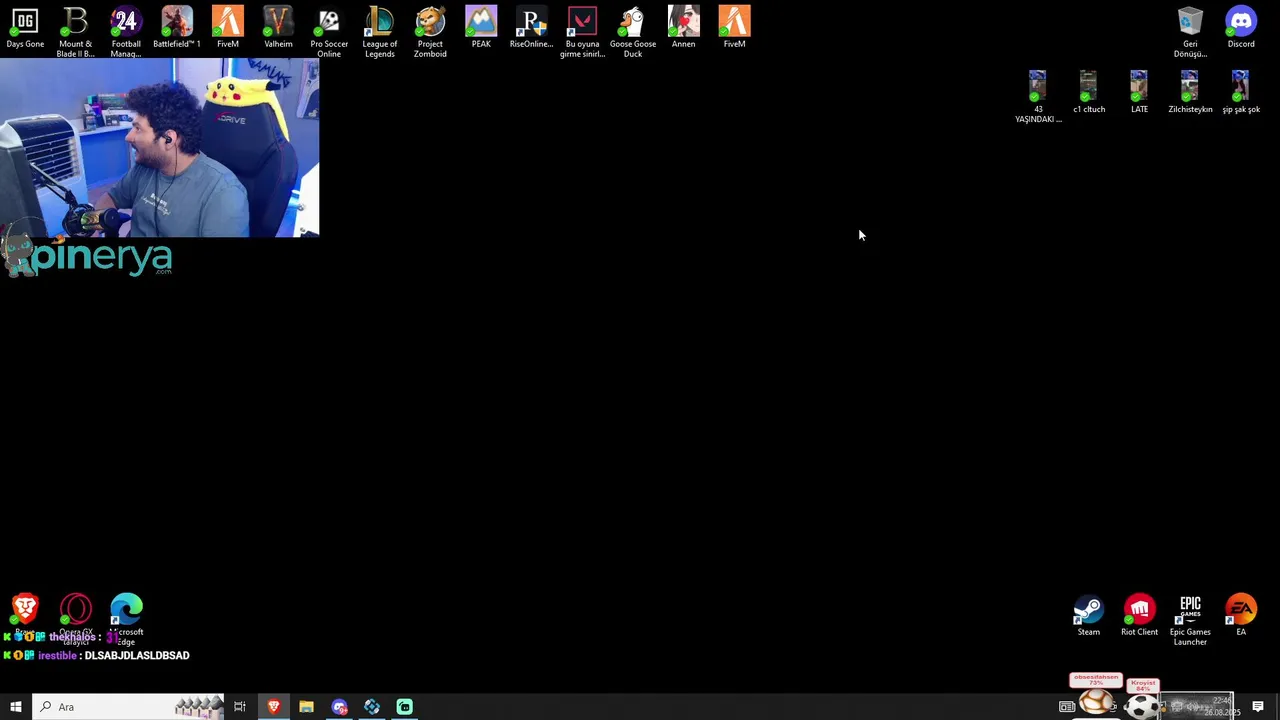
Task: Select the '43 YAŞINDAKI' video file
Action: pos(1038,96)
